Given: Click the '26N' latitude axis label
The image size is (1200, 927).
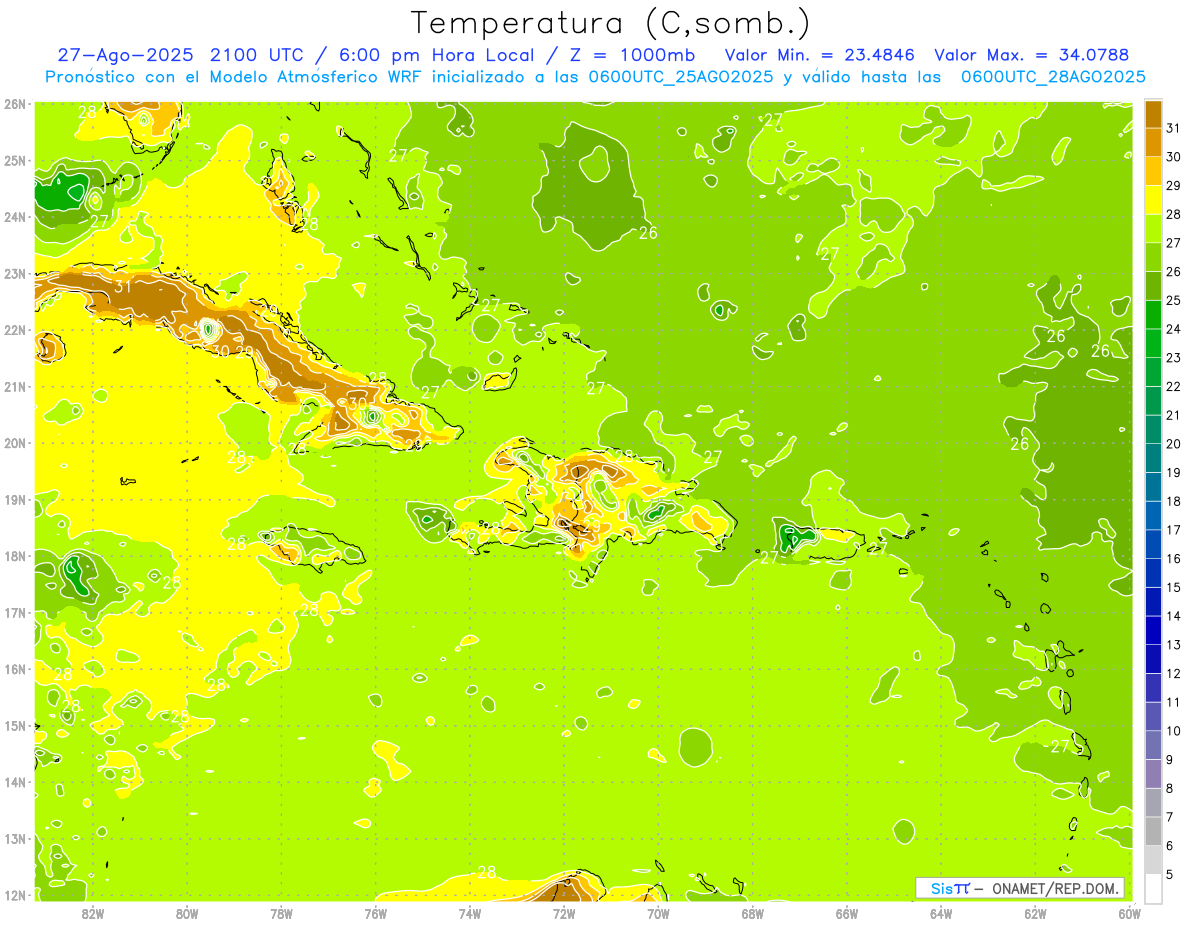Looking at the screenshot, I should [15, 104].
